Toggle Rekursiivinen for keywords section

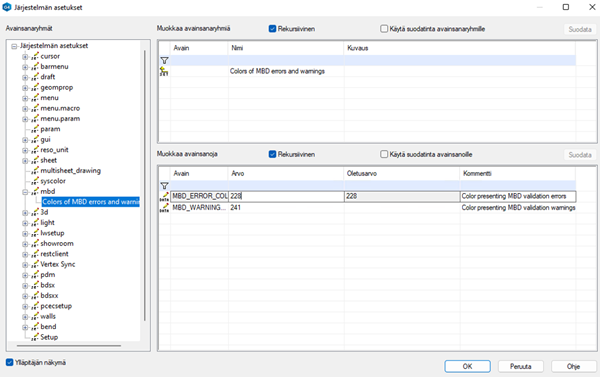pyautogui.click(x=272, y=154)
